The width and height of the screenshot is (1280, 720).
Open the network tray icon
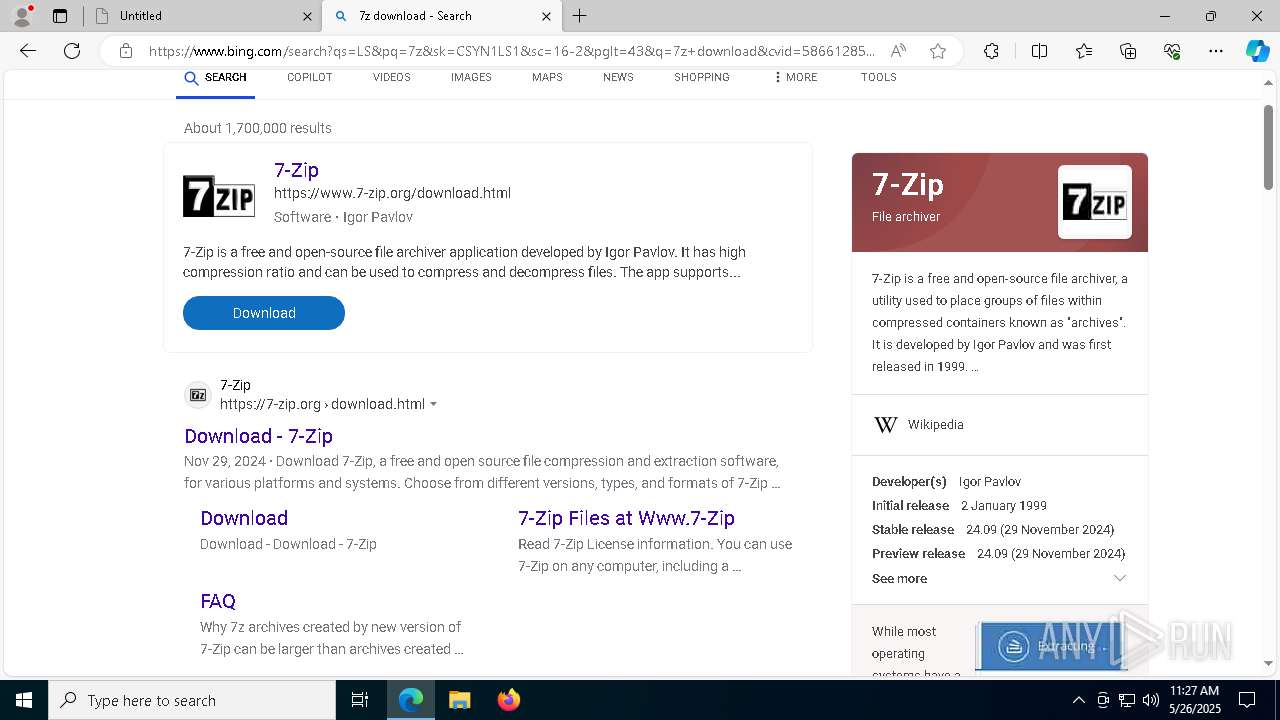coord(1127,700)
